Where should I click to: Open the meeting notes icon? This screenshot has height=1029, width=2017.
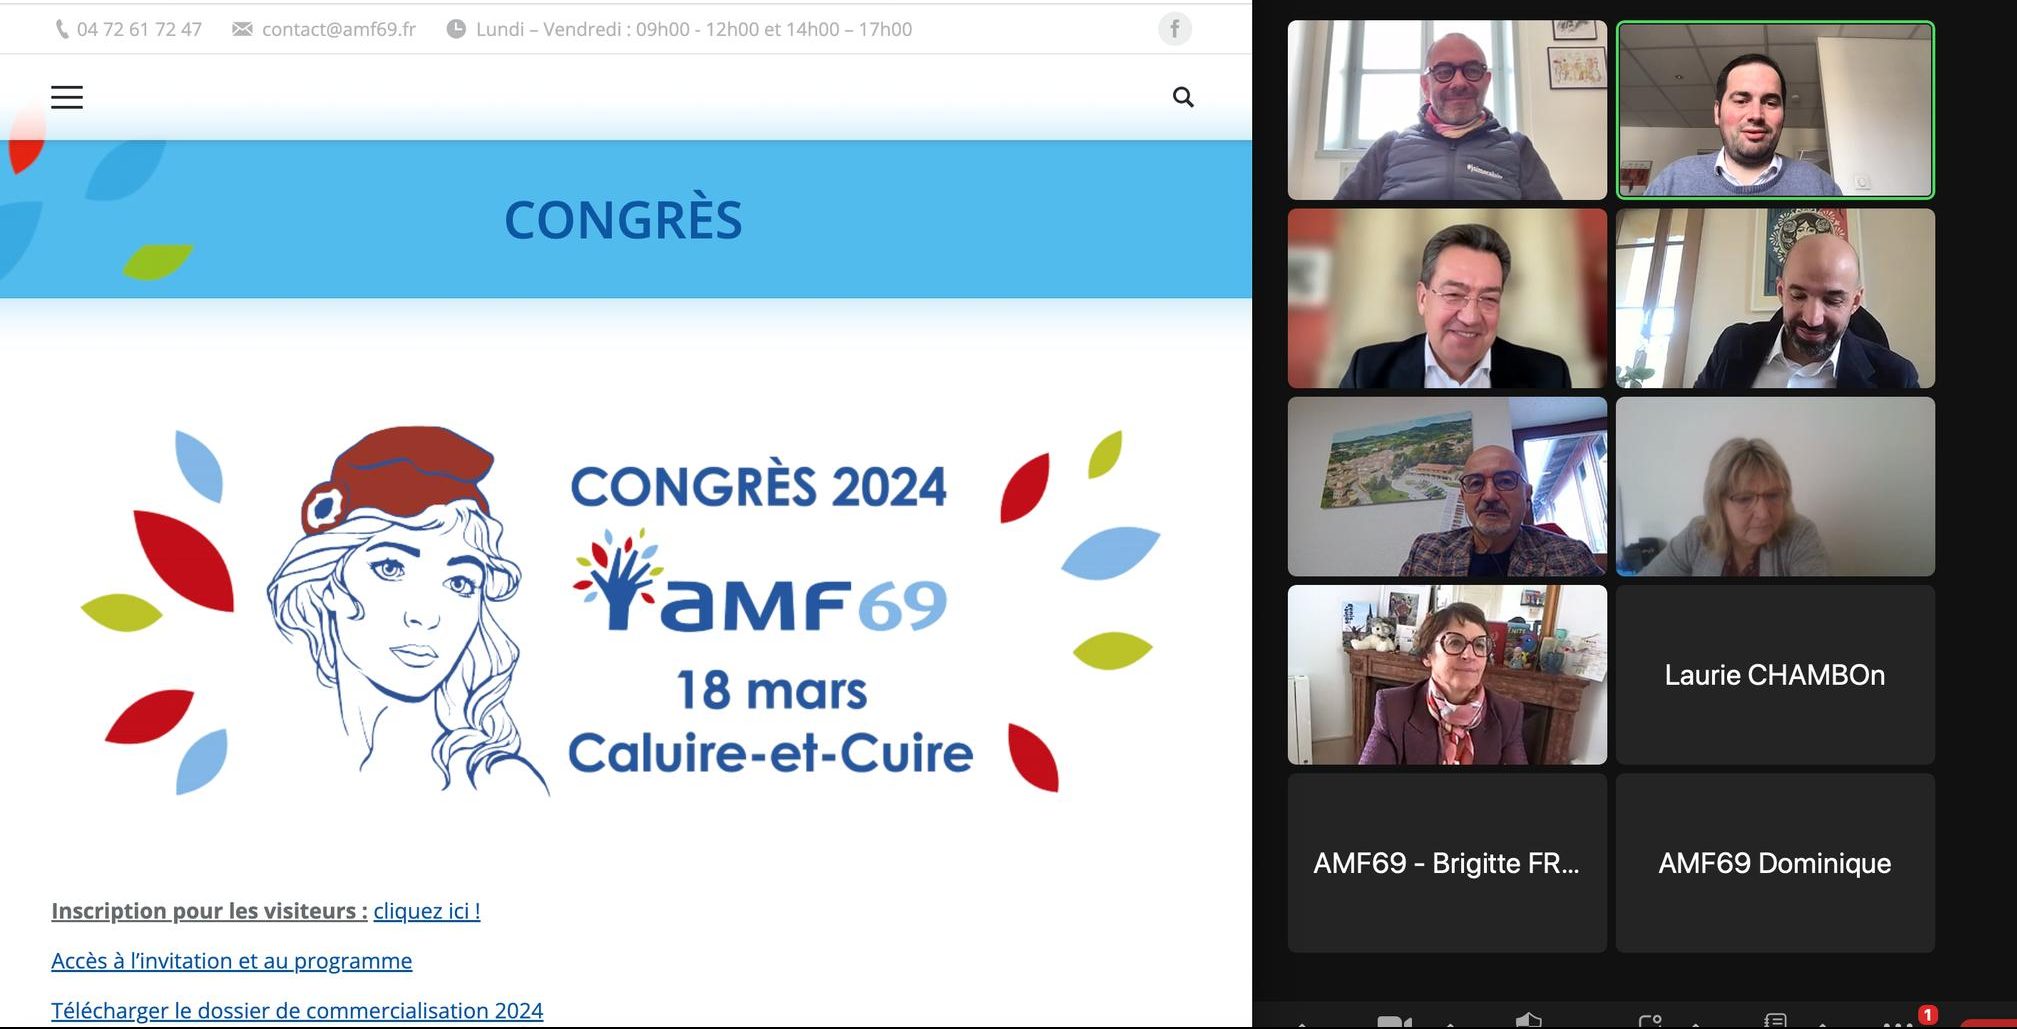point(1776,1021)
